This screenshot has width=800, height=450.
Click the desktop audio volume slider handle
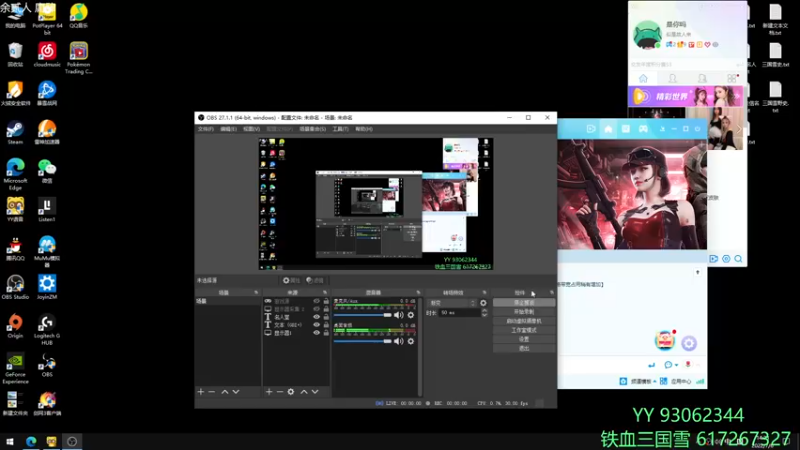[387, 341]
